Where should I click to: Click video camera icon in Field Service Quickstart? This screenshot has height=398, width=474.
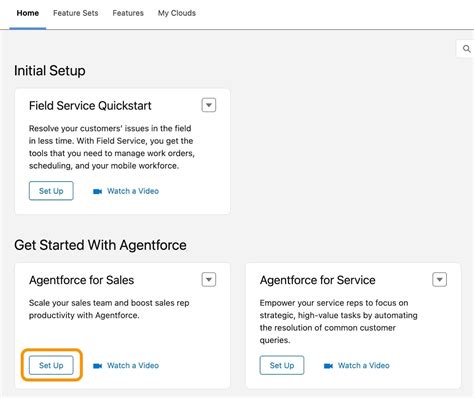point(97,191)
